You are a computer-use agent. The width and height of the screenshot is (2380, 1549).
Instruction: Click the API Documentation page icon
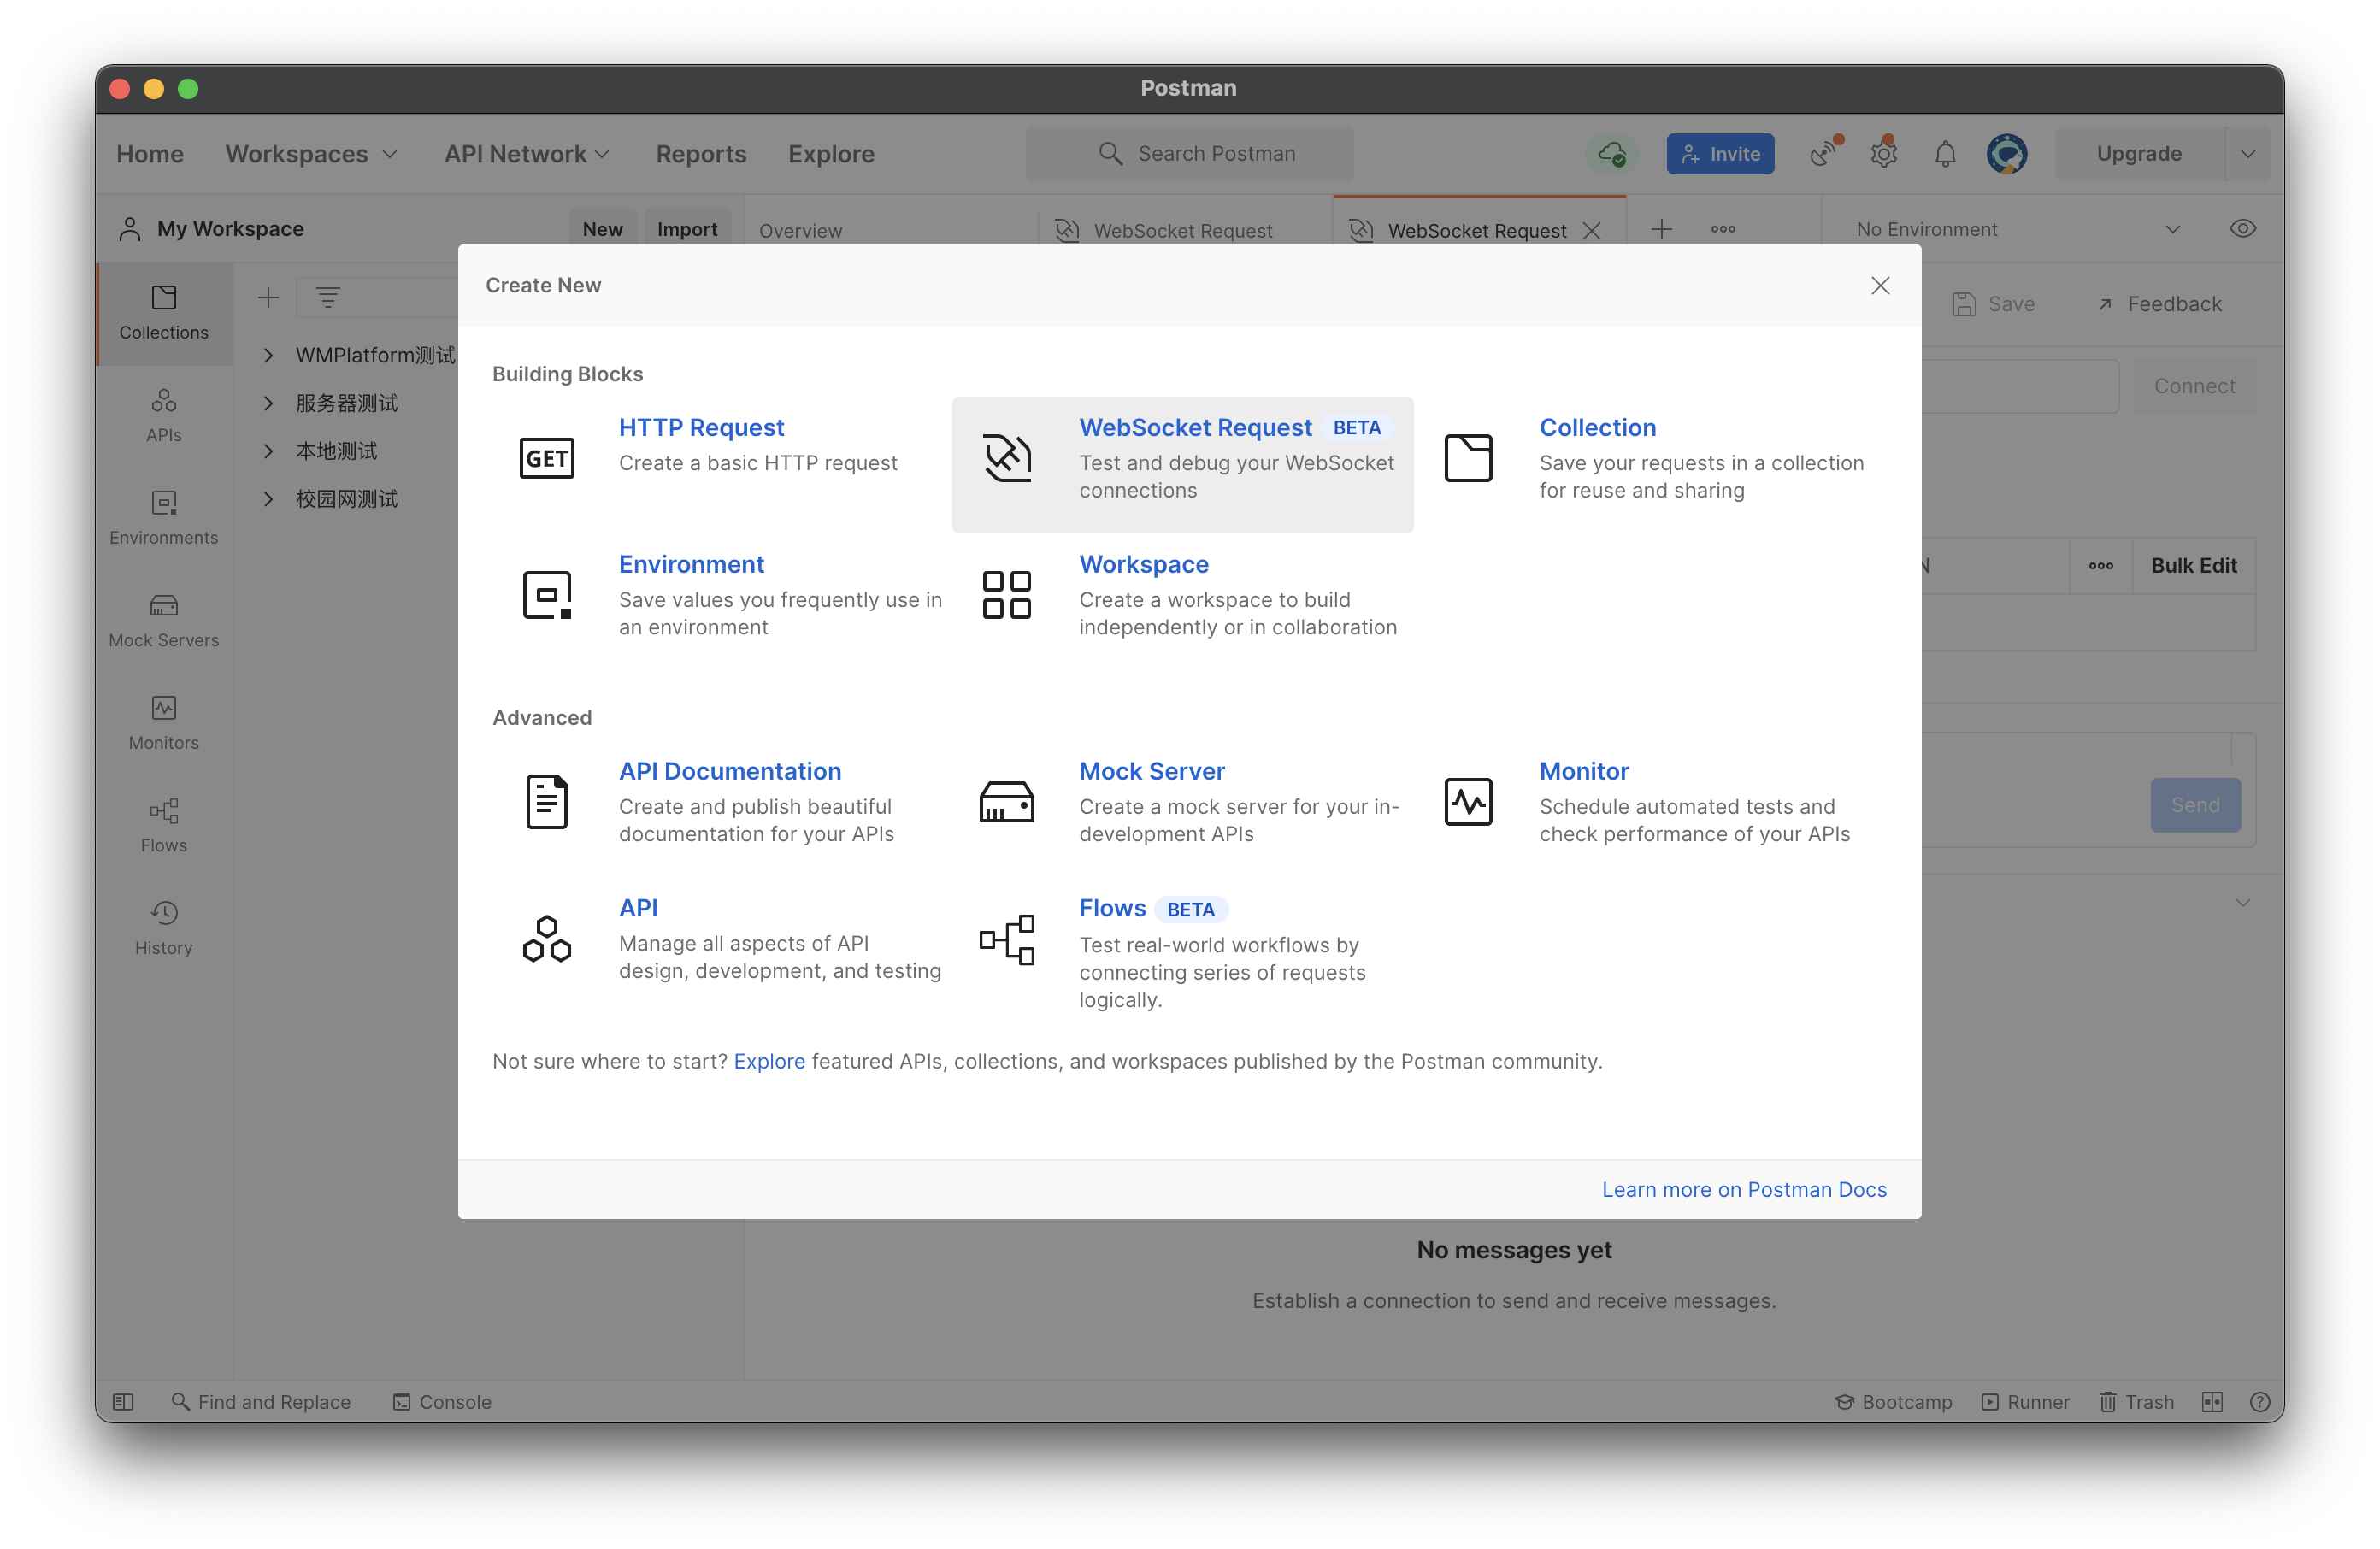(x=546, y=801)
